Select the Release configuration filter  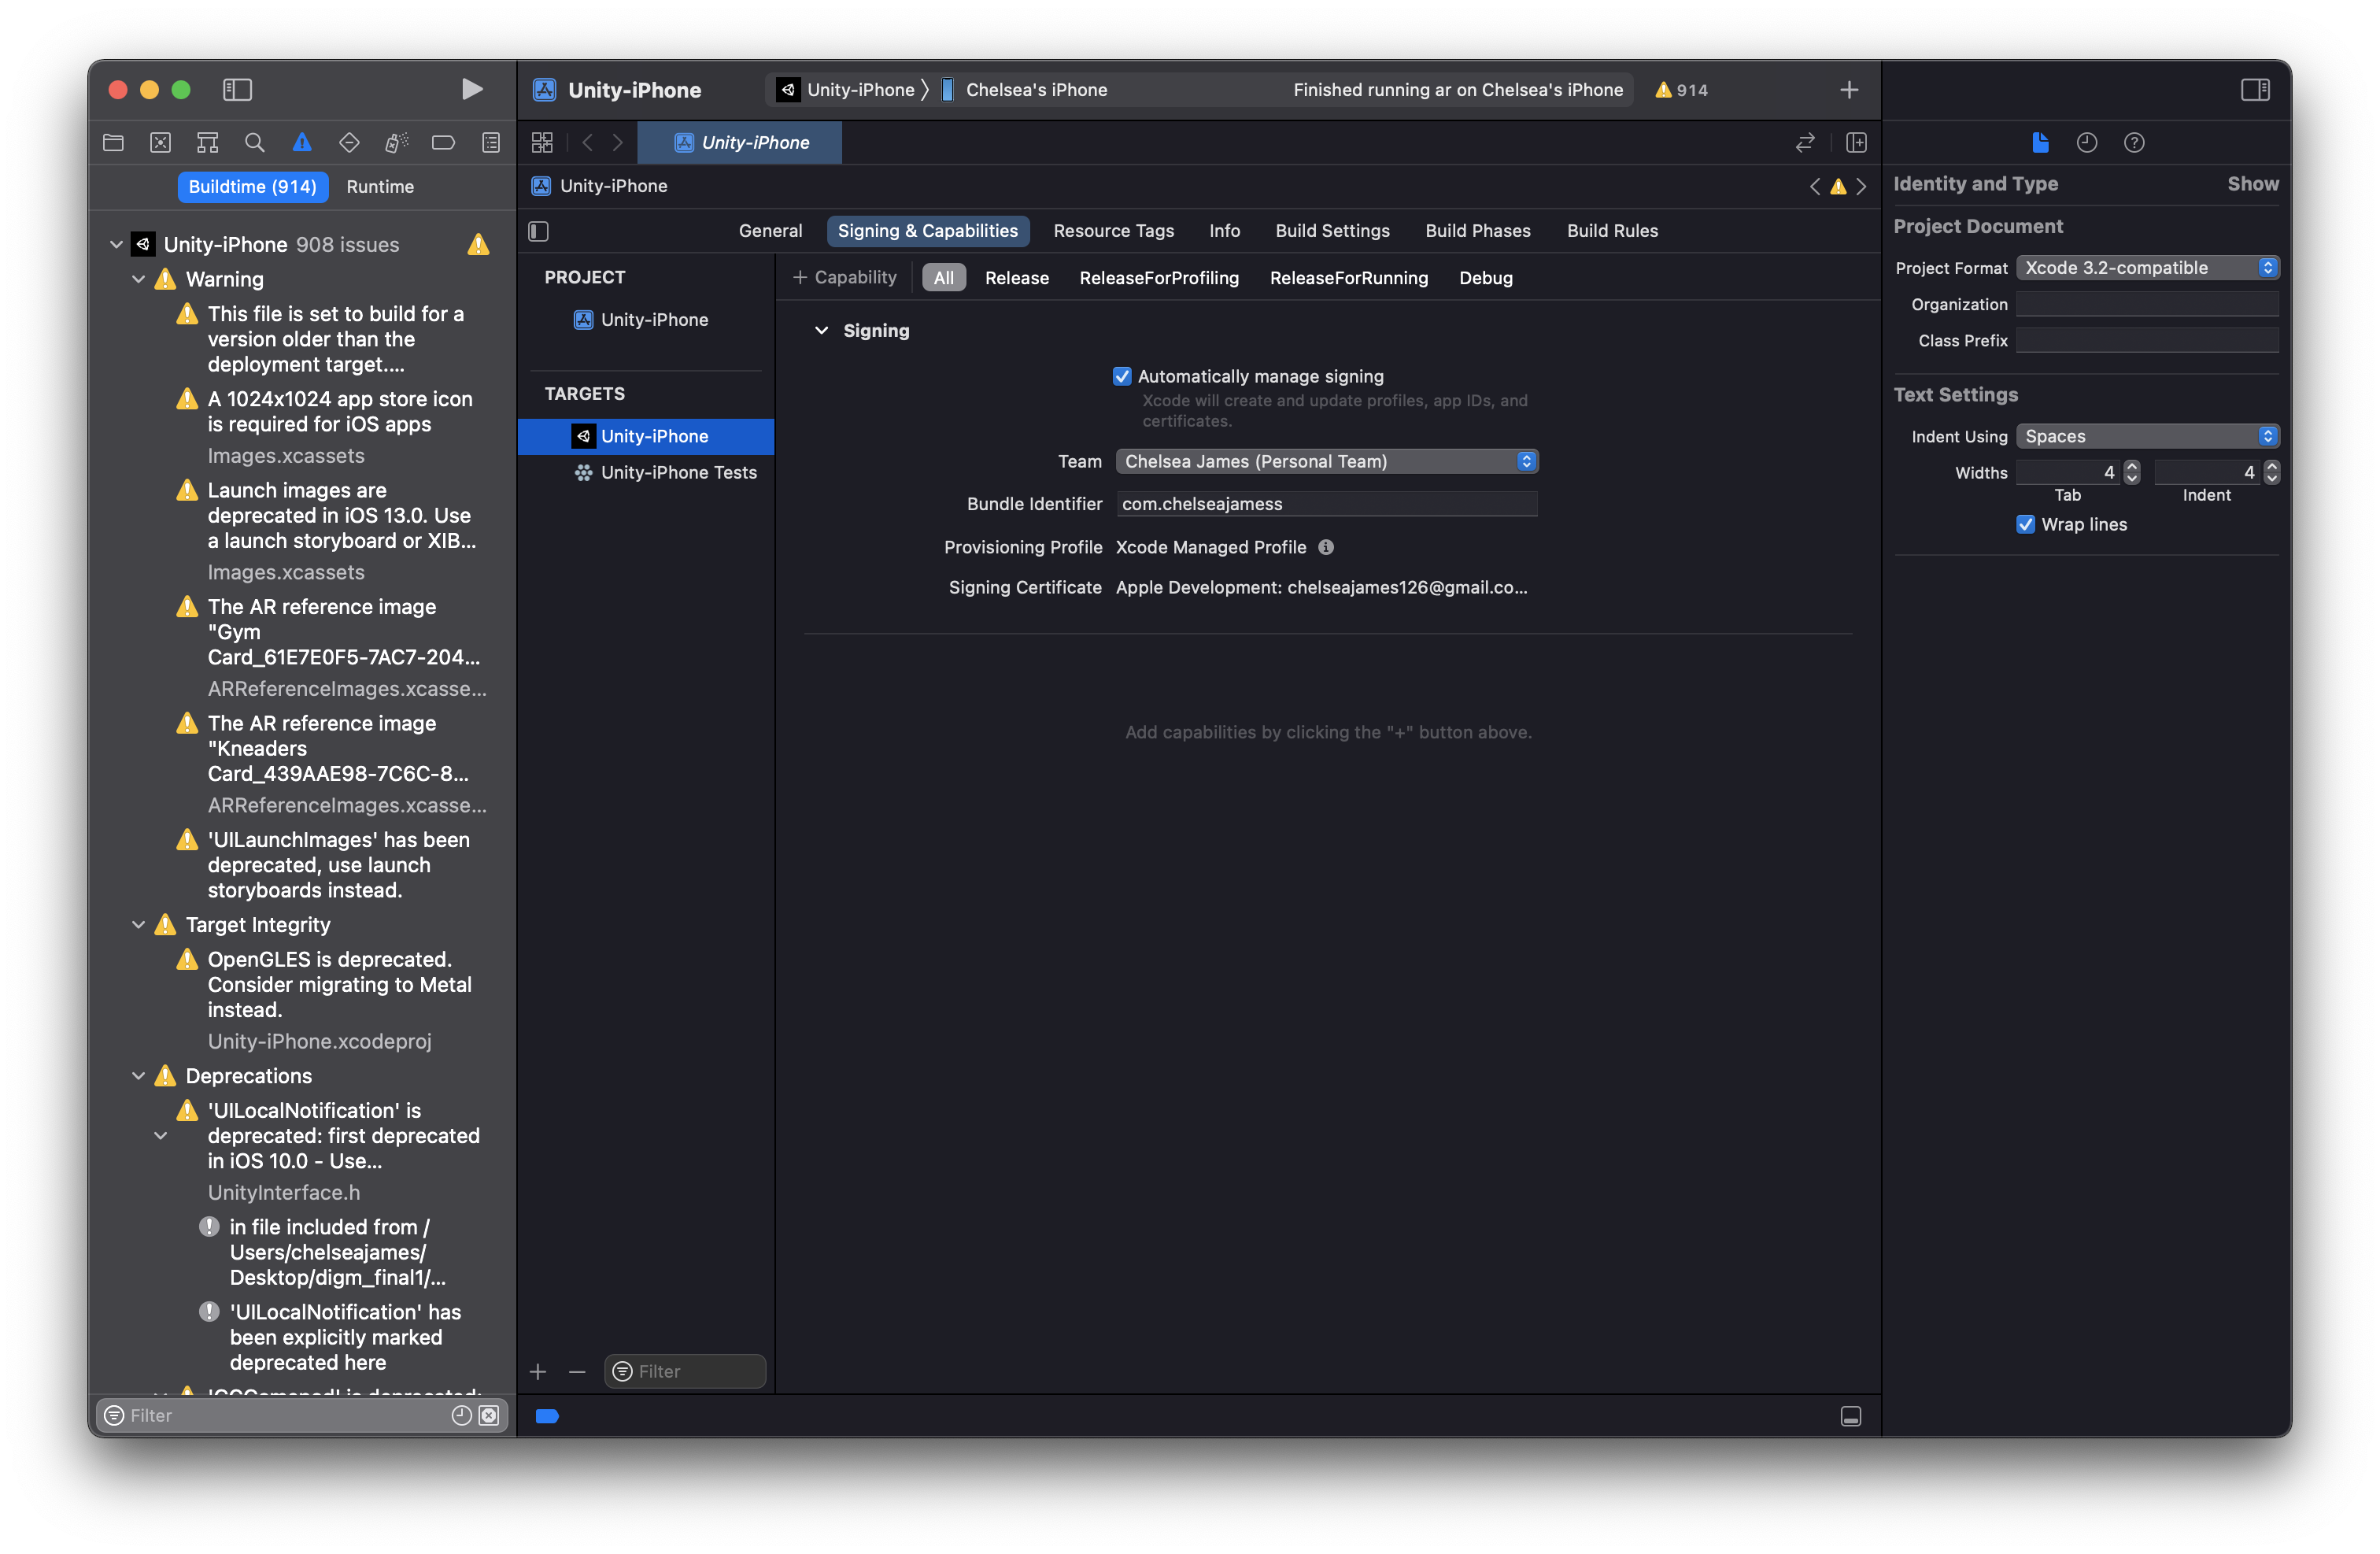coord(1016,278)
